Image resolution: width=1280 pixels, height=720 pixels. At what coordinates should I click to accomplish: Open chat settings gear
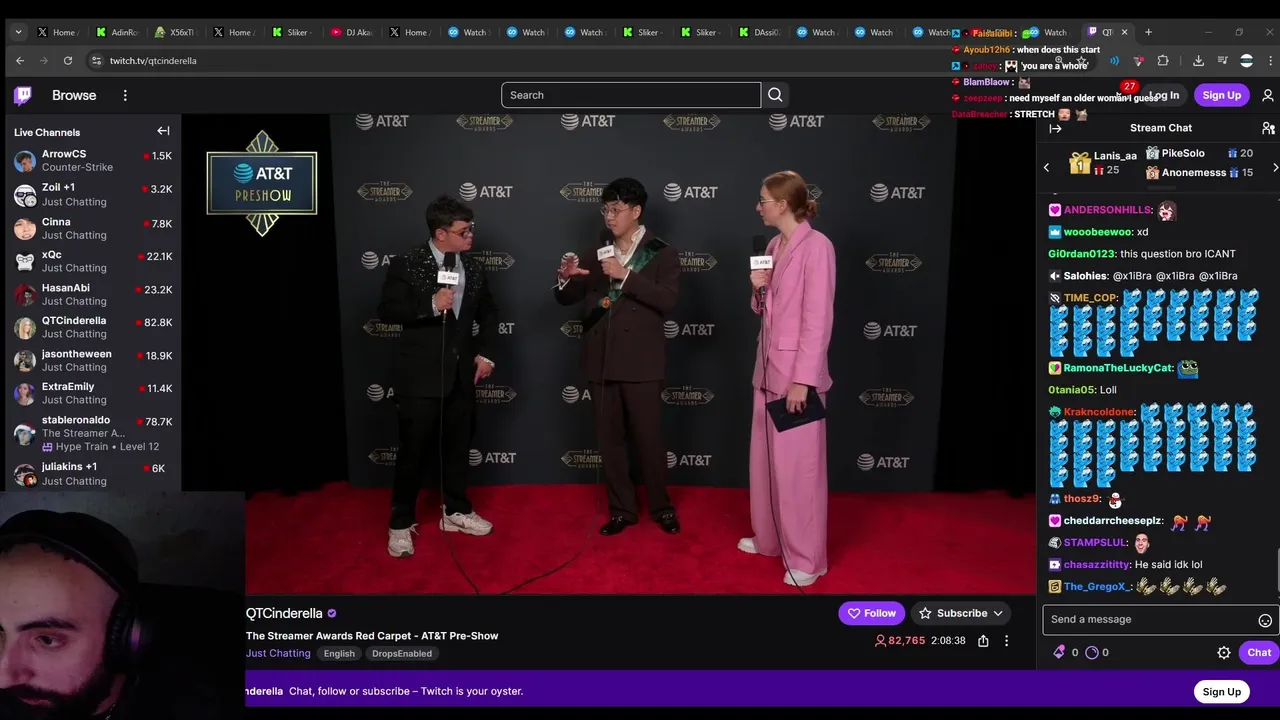pyautogui.click(x=1224, y=652)
